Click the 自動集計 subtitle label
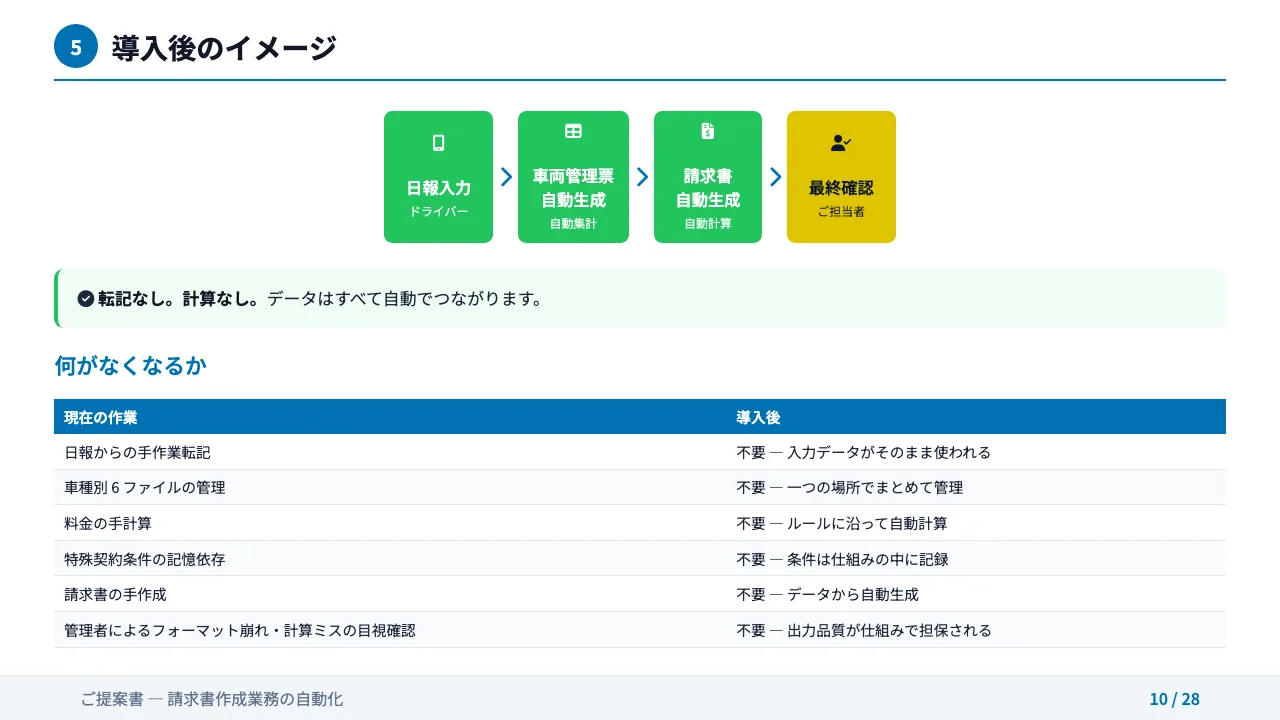The height and width of the screenshot is (720, 1280). [573, 224]
